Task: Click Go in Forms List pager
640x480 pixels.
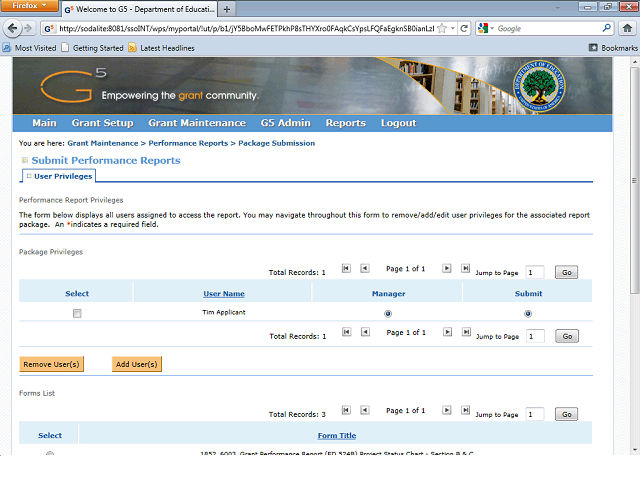Action: [567, 414]
